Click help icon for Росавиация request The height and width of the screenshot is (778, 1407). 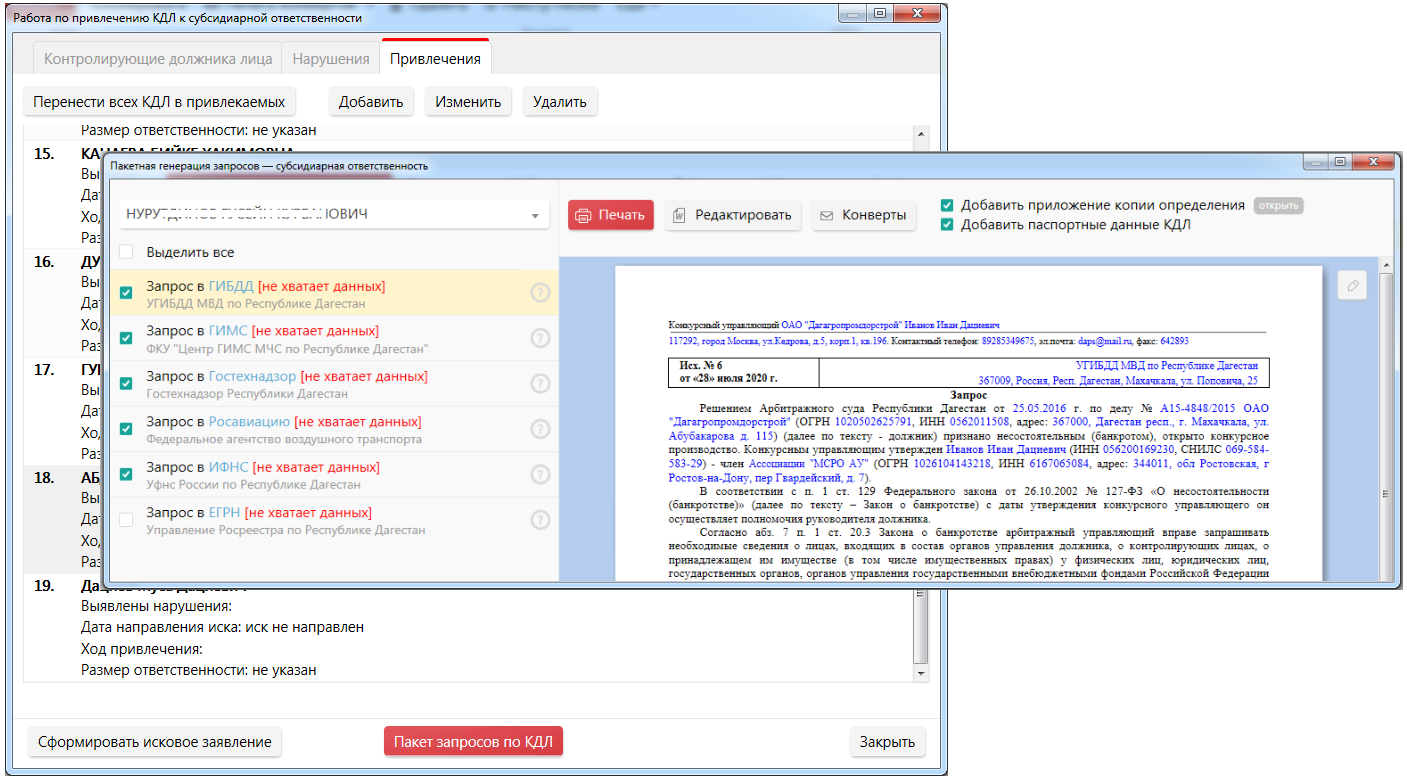click(x=540, y=429)
